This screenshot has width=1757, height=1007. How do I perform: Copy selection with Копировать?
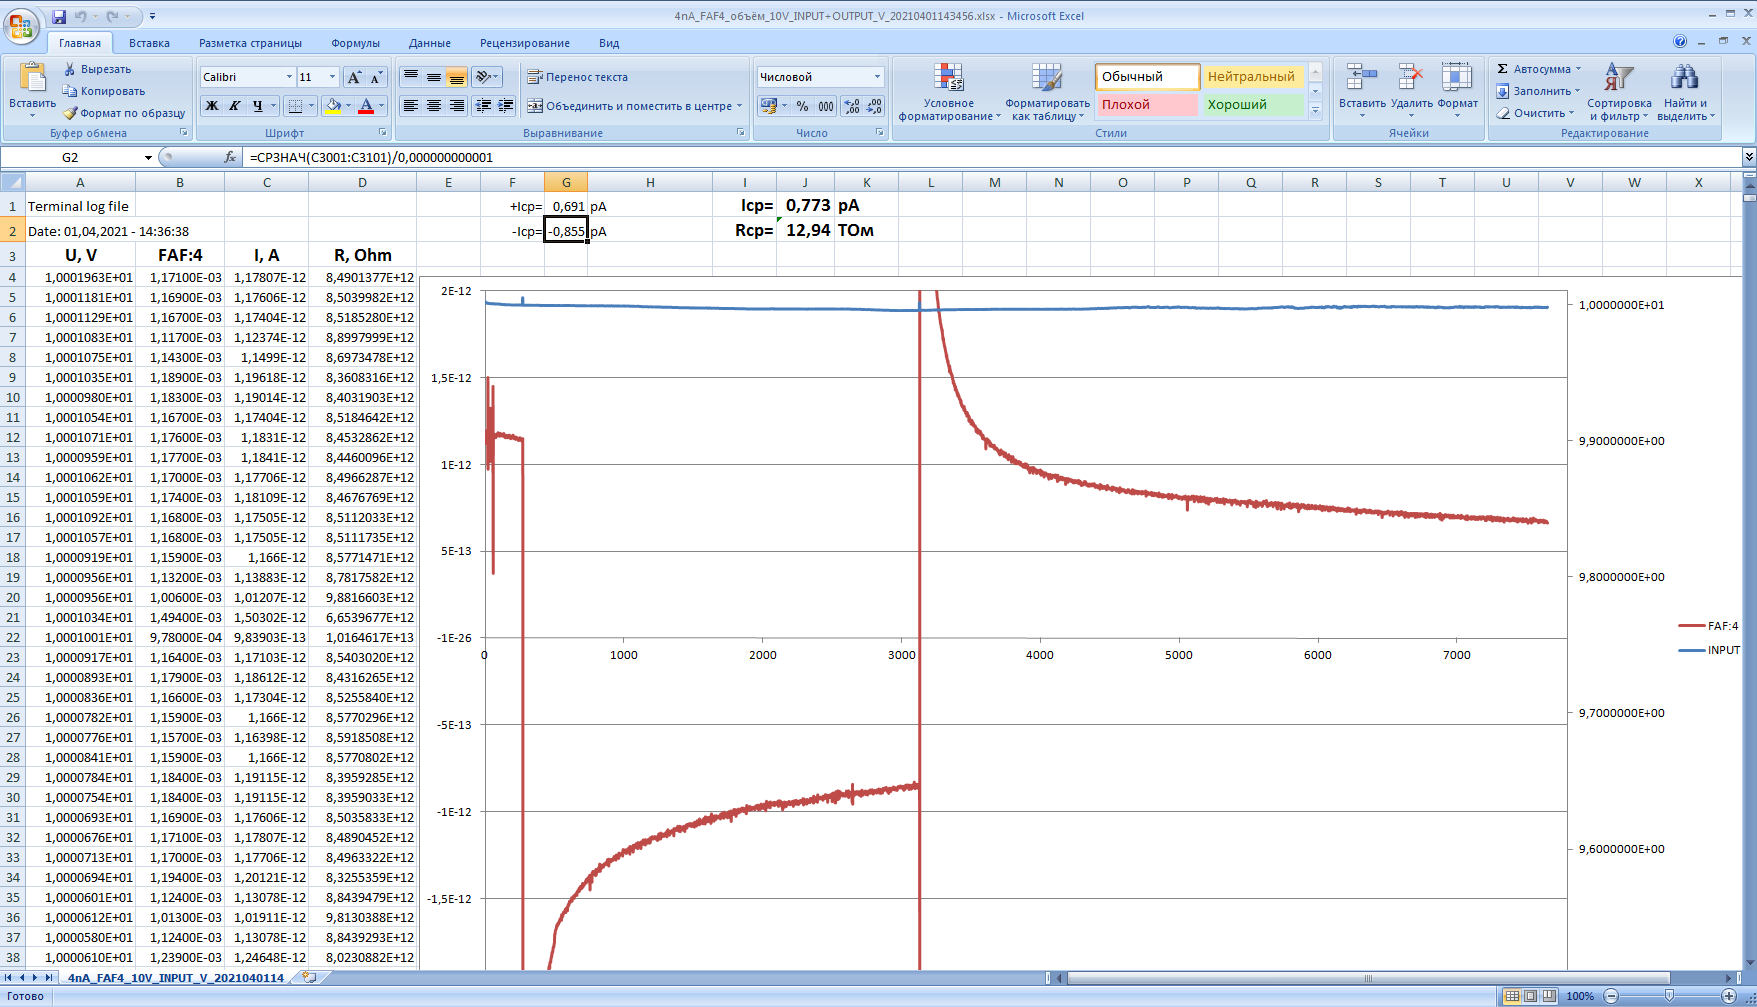(x=104, y=91)
